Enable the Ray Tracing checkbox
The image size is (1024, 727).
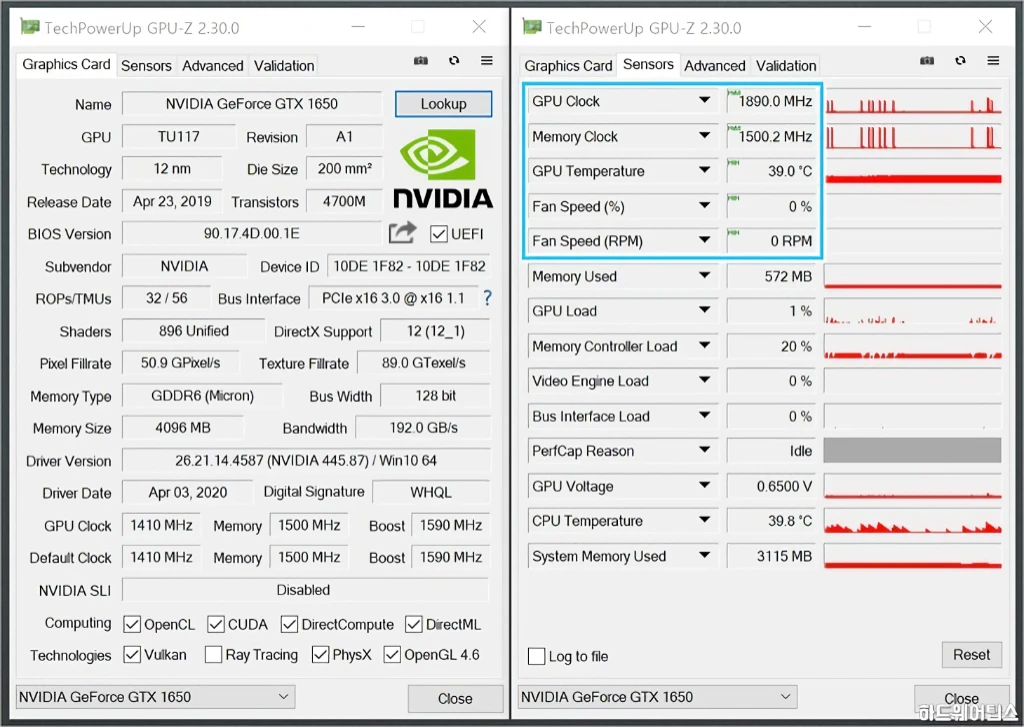214,654
